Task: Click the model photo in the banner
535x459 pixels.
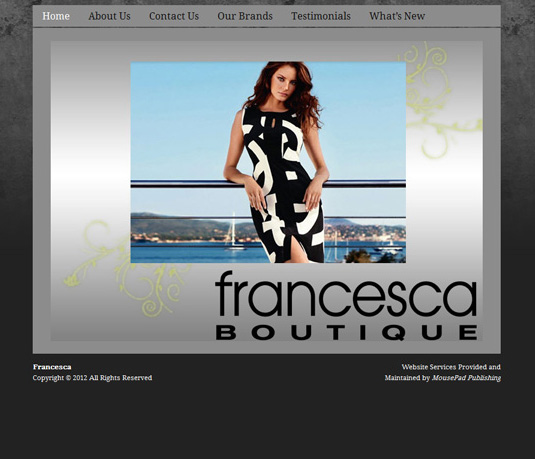Action: click(x=268, y=162)
